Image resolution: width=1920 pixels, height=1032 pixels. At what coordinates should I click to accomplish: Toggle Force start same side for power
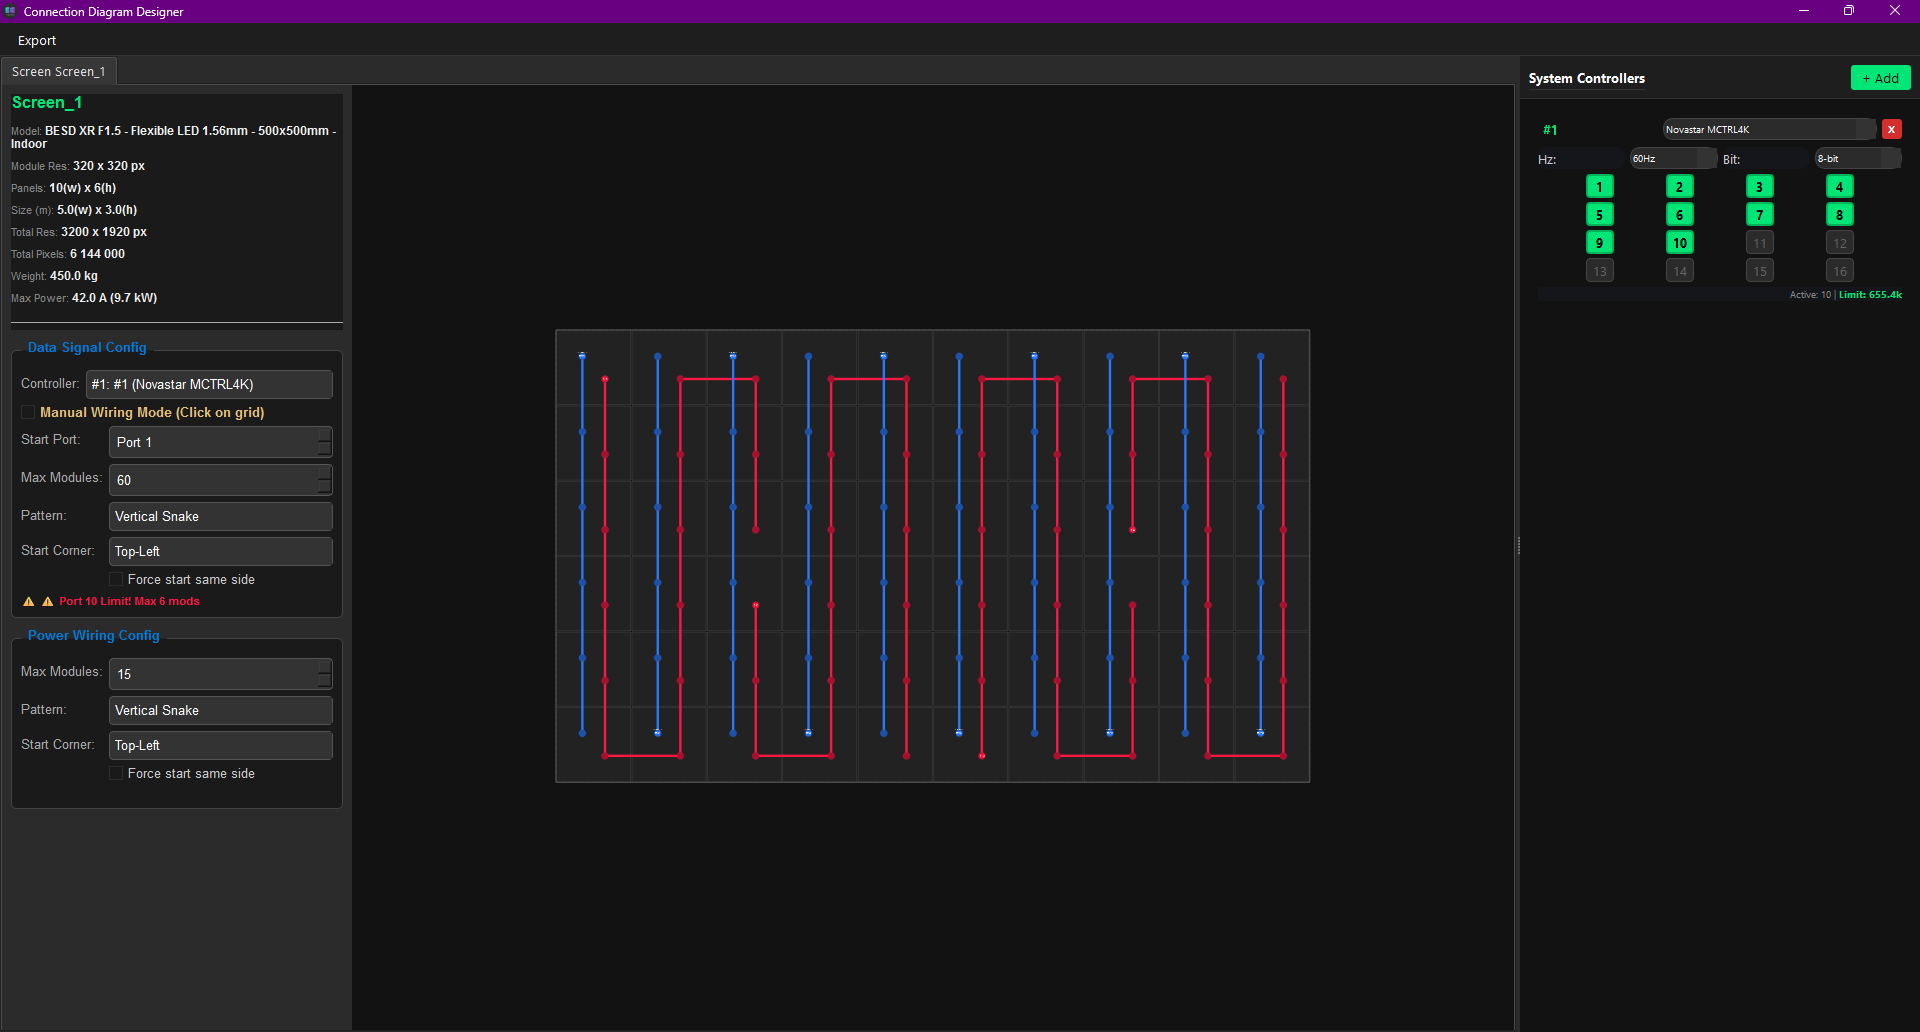tap(116, 773)
